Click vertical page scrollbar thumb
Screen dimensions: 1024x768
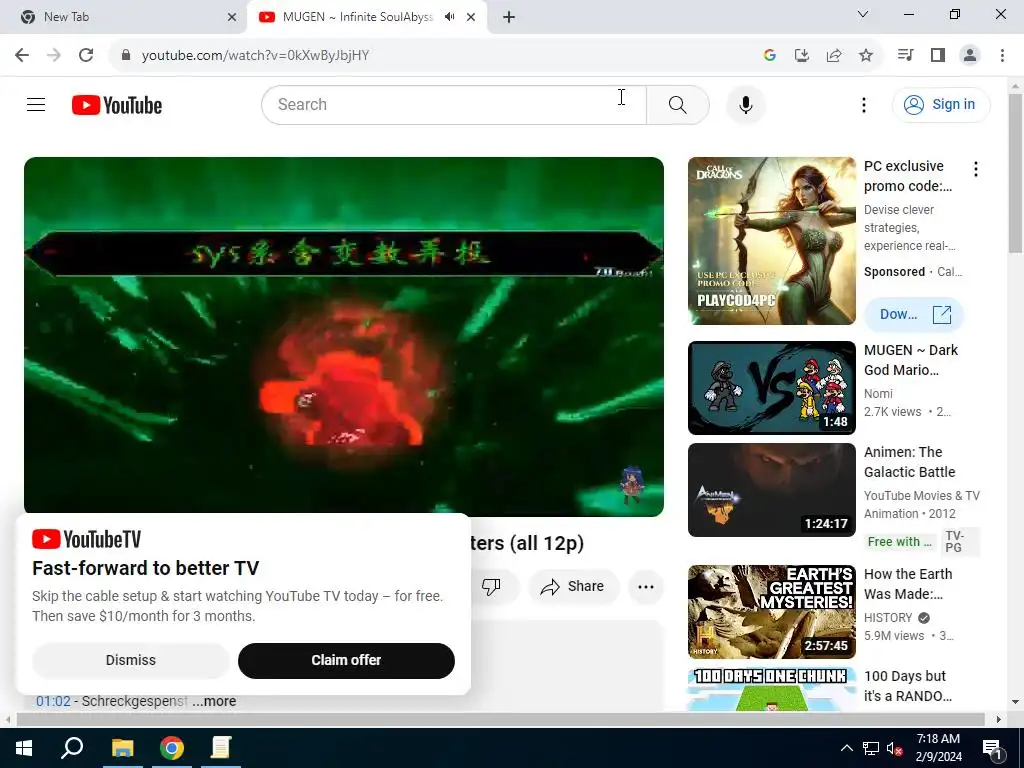pos(1015,173)
